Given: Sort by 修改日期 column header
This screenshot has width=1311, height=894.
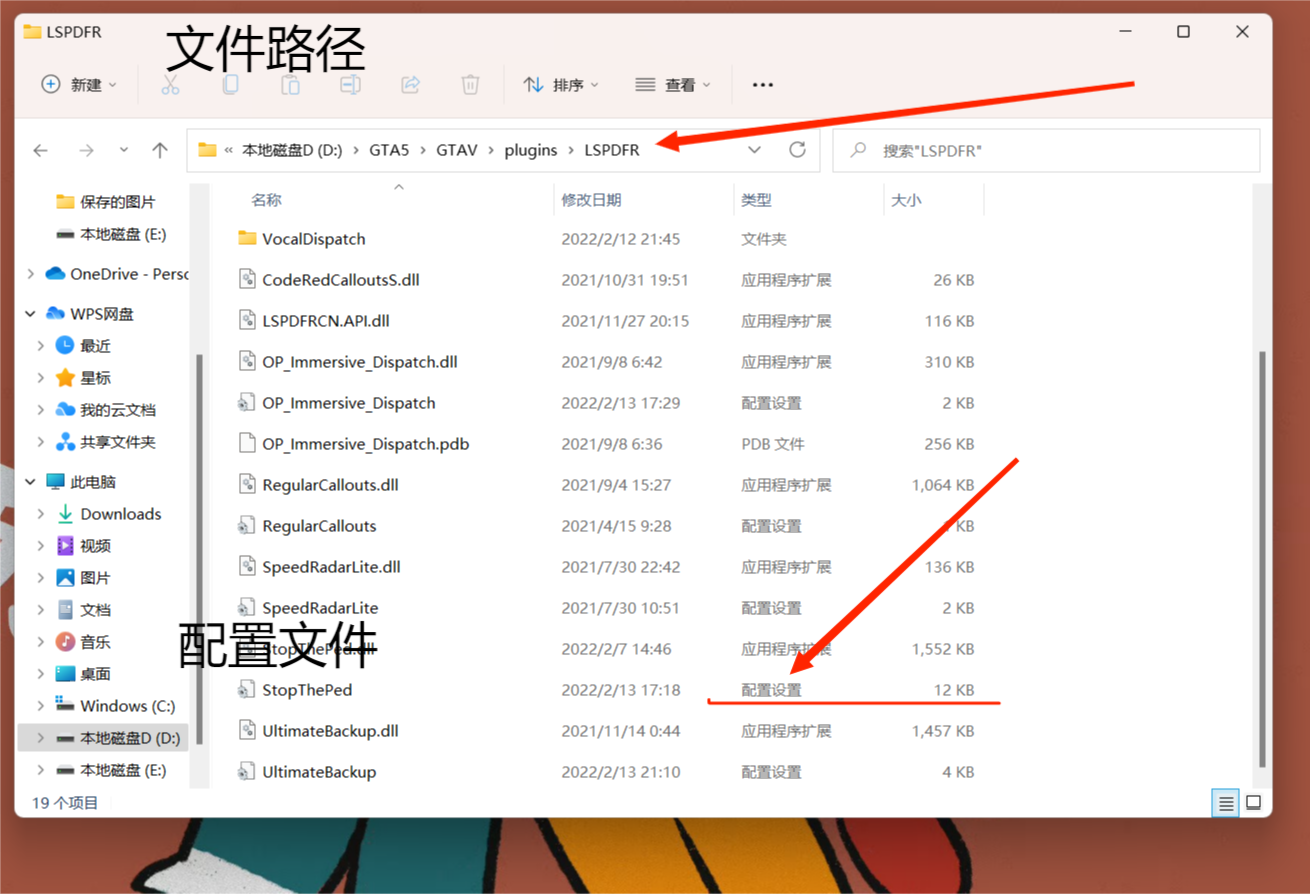Looking at the screenshot, I should click(591, 200).
